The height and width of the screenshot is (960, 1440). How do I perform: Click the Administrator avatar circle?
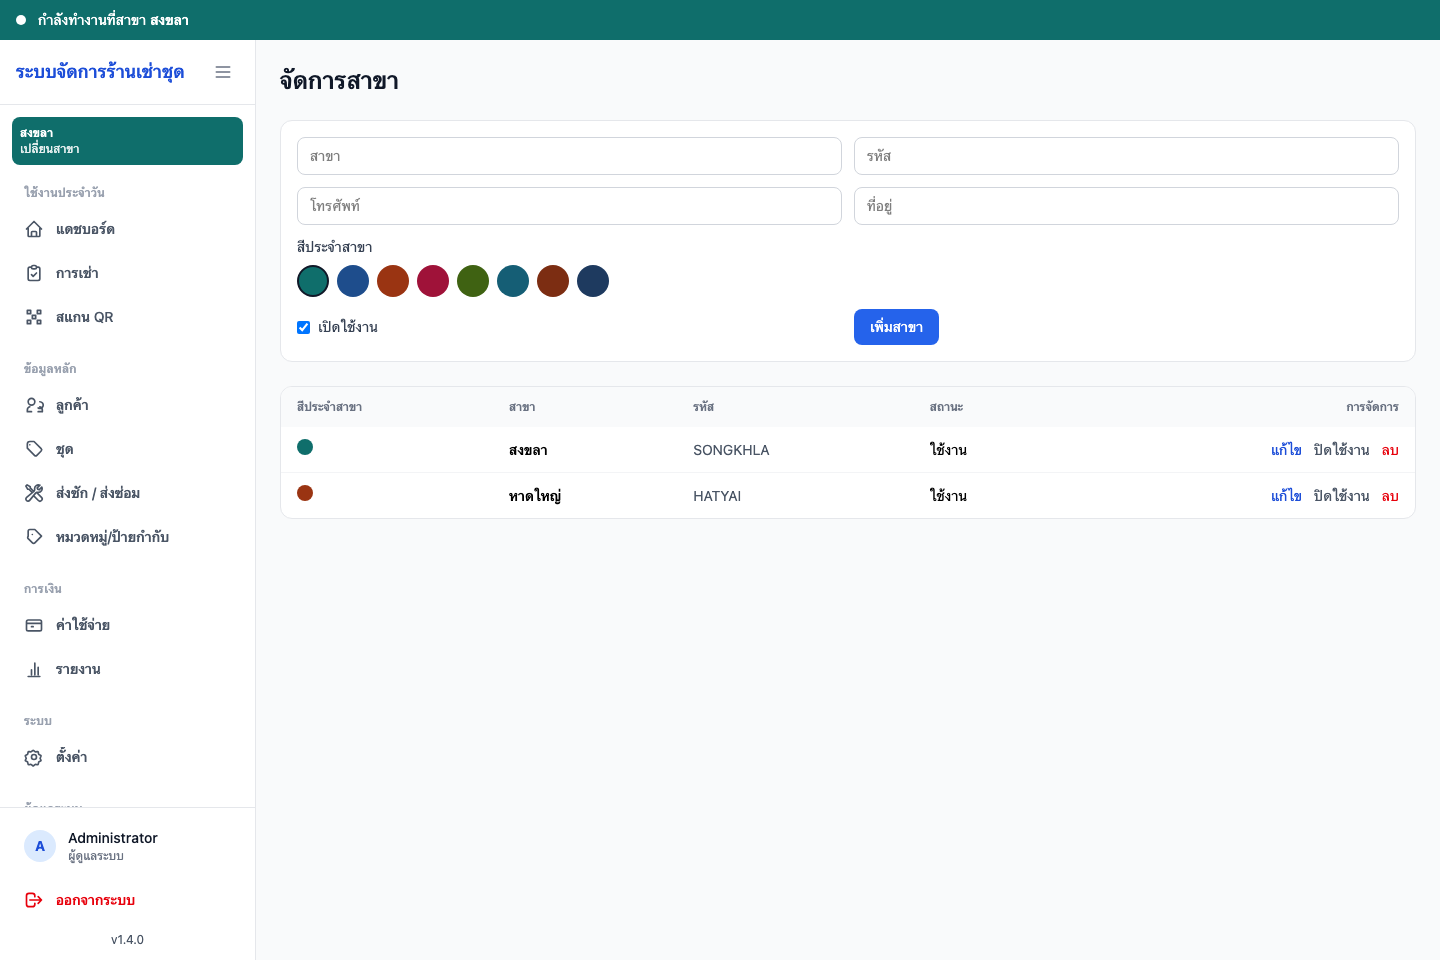tap(40, 846)
